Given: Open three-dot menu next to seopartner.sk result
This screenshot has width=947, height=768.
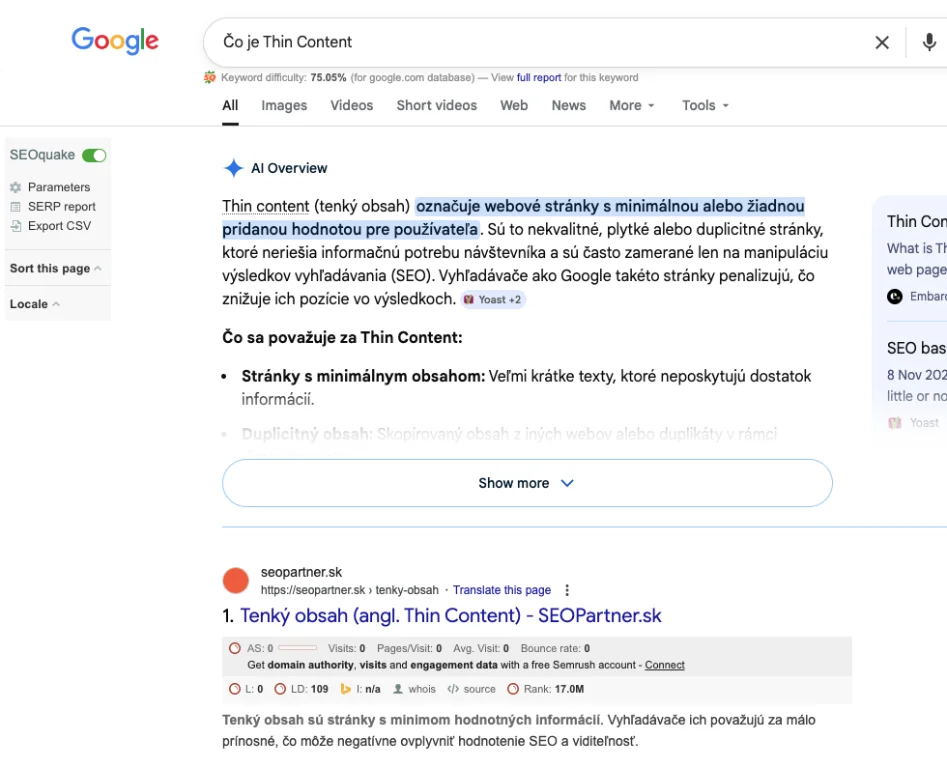Looking at the screenshot, I should [x=568, y=590].
